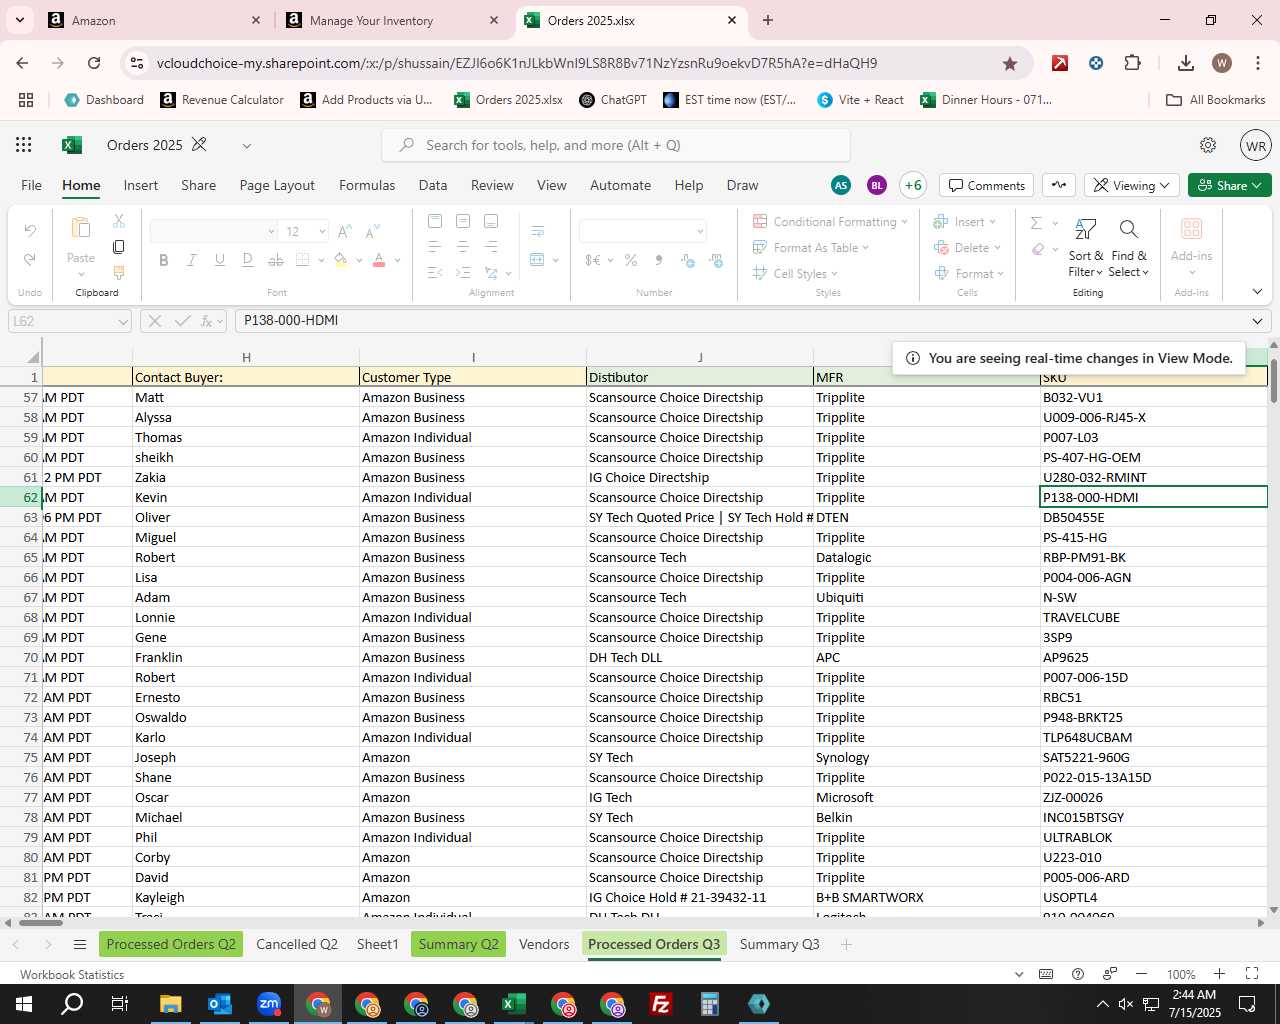1280x1024 pixels.
Task: Click the horizontal scrollbar thumb
Action: click(x=41, y=922)
